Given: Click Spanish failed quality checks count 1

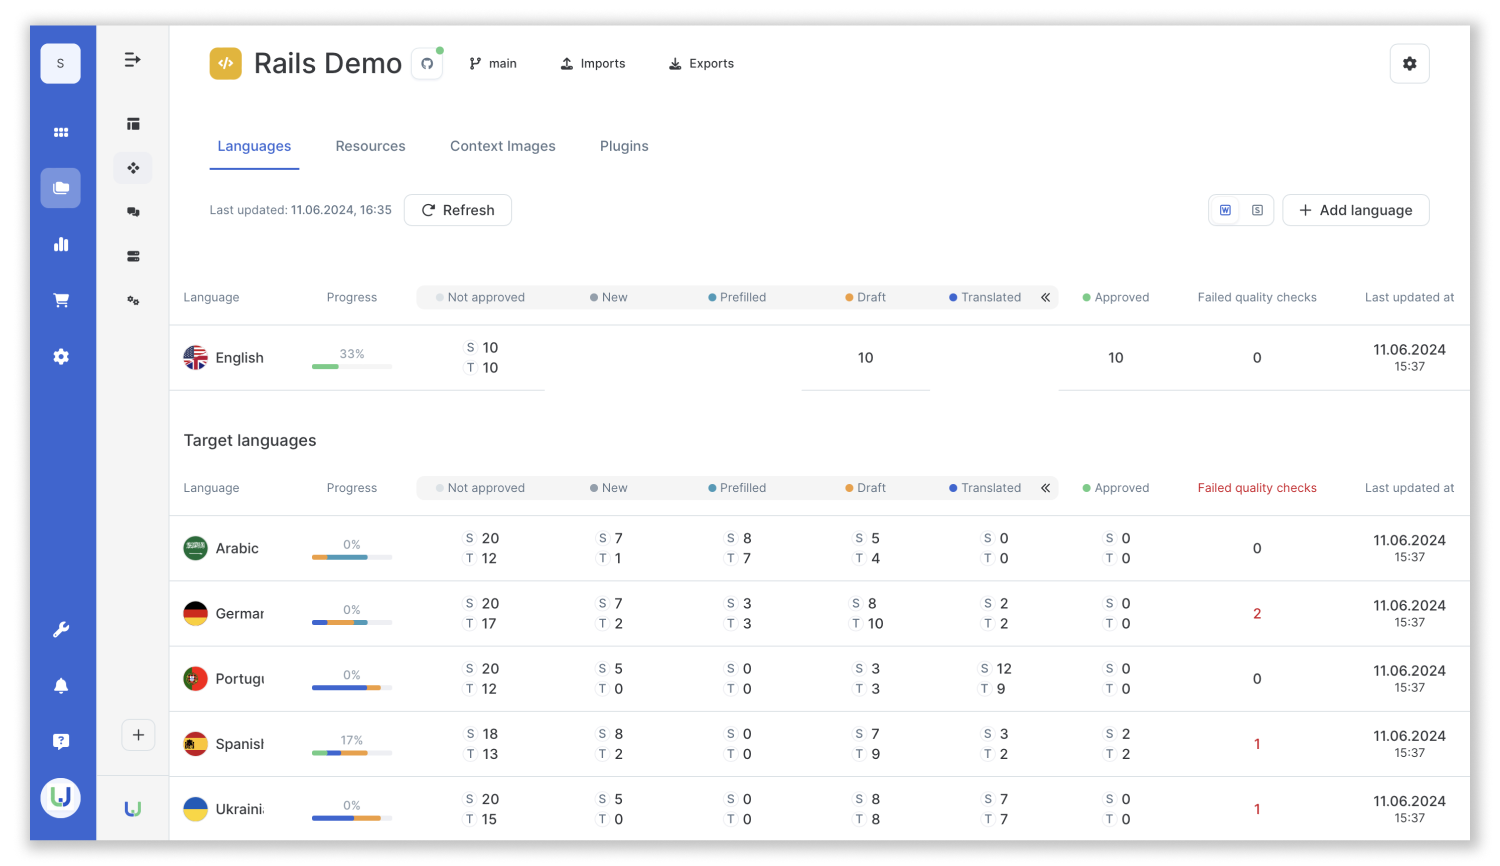Looking at the screenshot, I should coord(1257,744).
